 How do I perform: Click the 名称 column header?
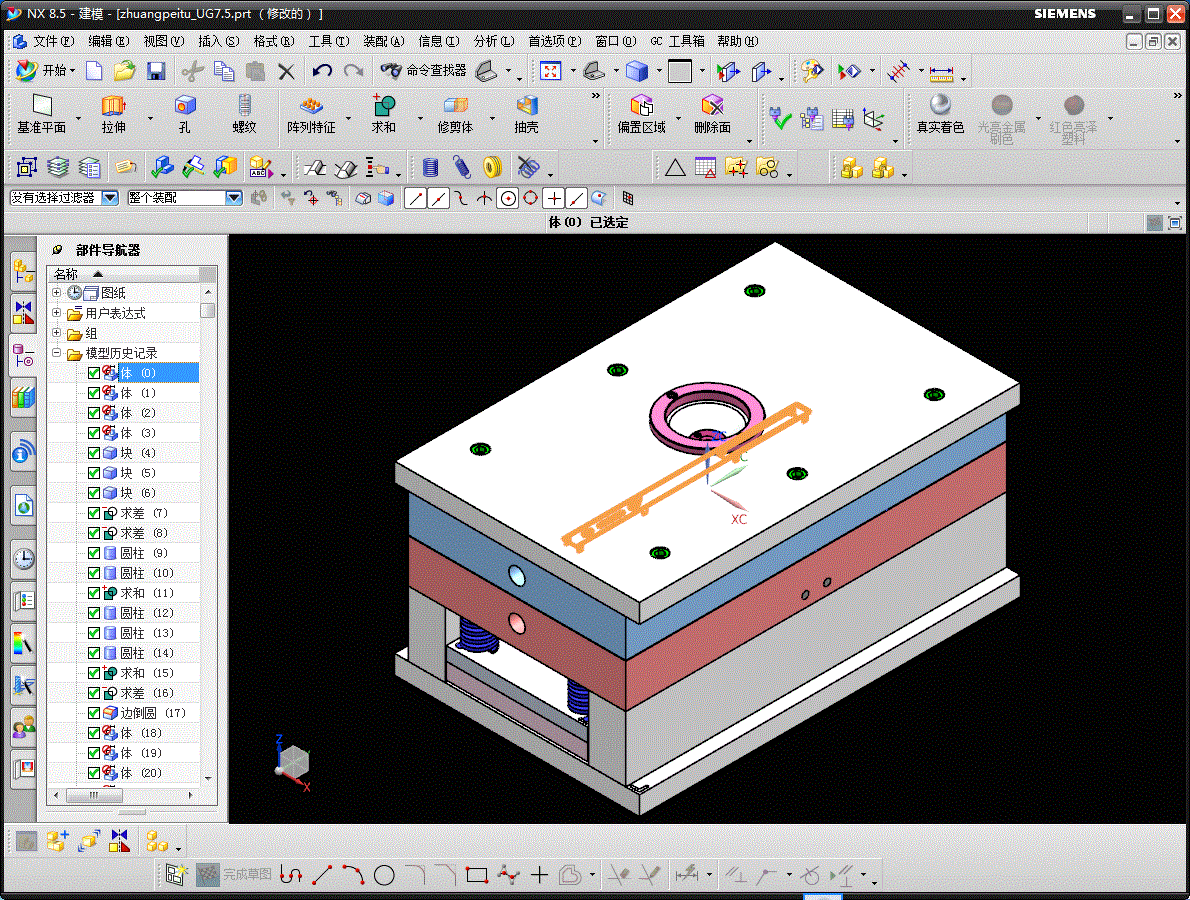click(124, 274)
